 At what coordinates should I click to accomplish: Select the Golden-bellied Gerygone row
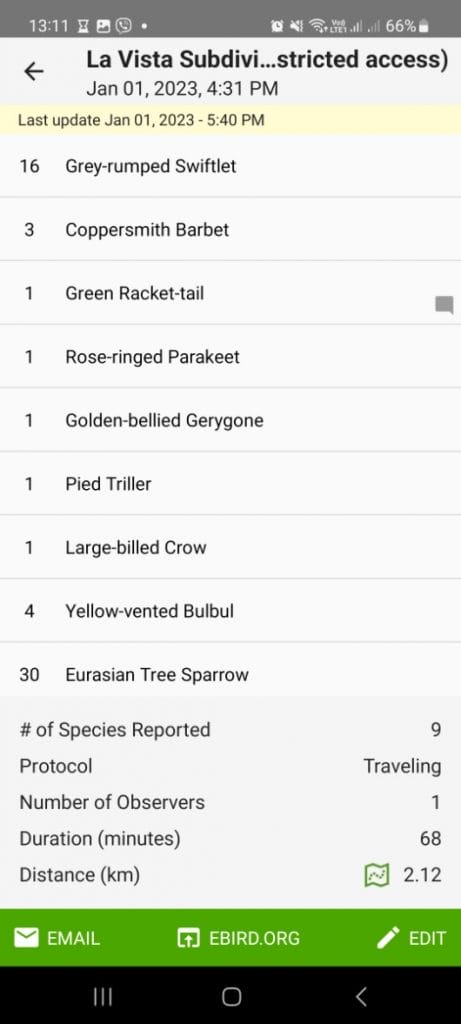(x=230, y=420)
